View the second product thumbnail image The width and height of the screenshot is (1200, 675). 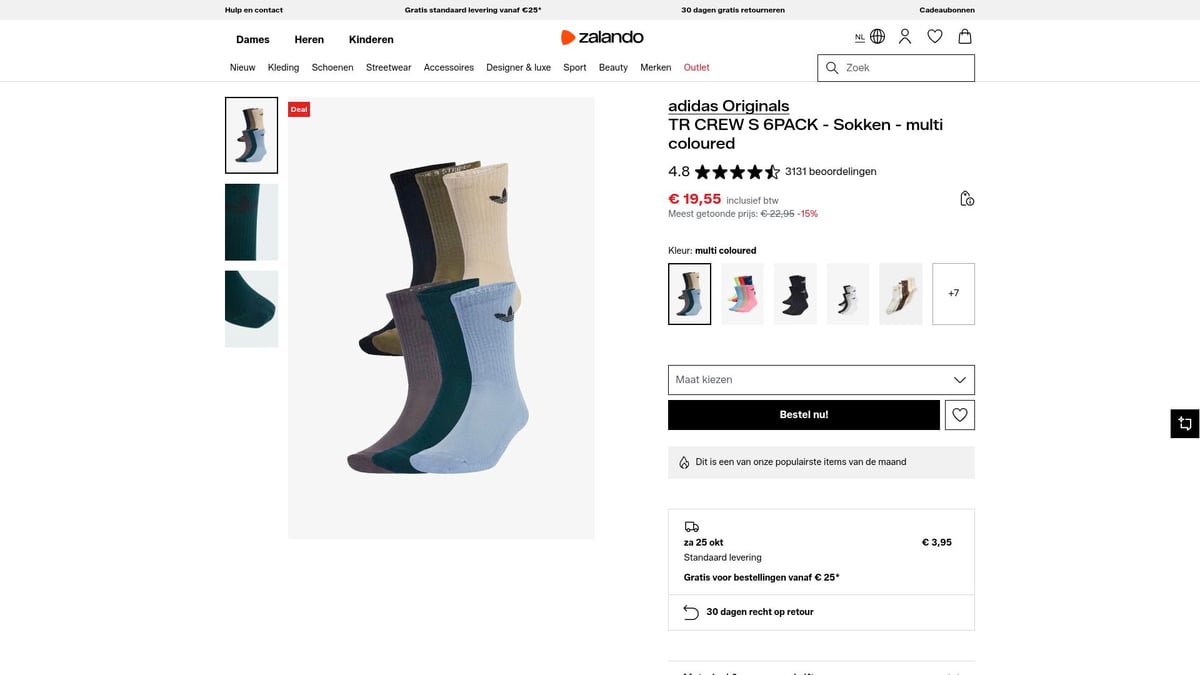(x=251, y=222)
